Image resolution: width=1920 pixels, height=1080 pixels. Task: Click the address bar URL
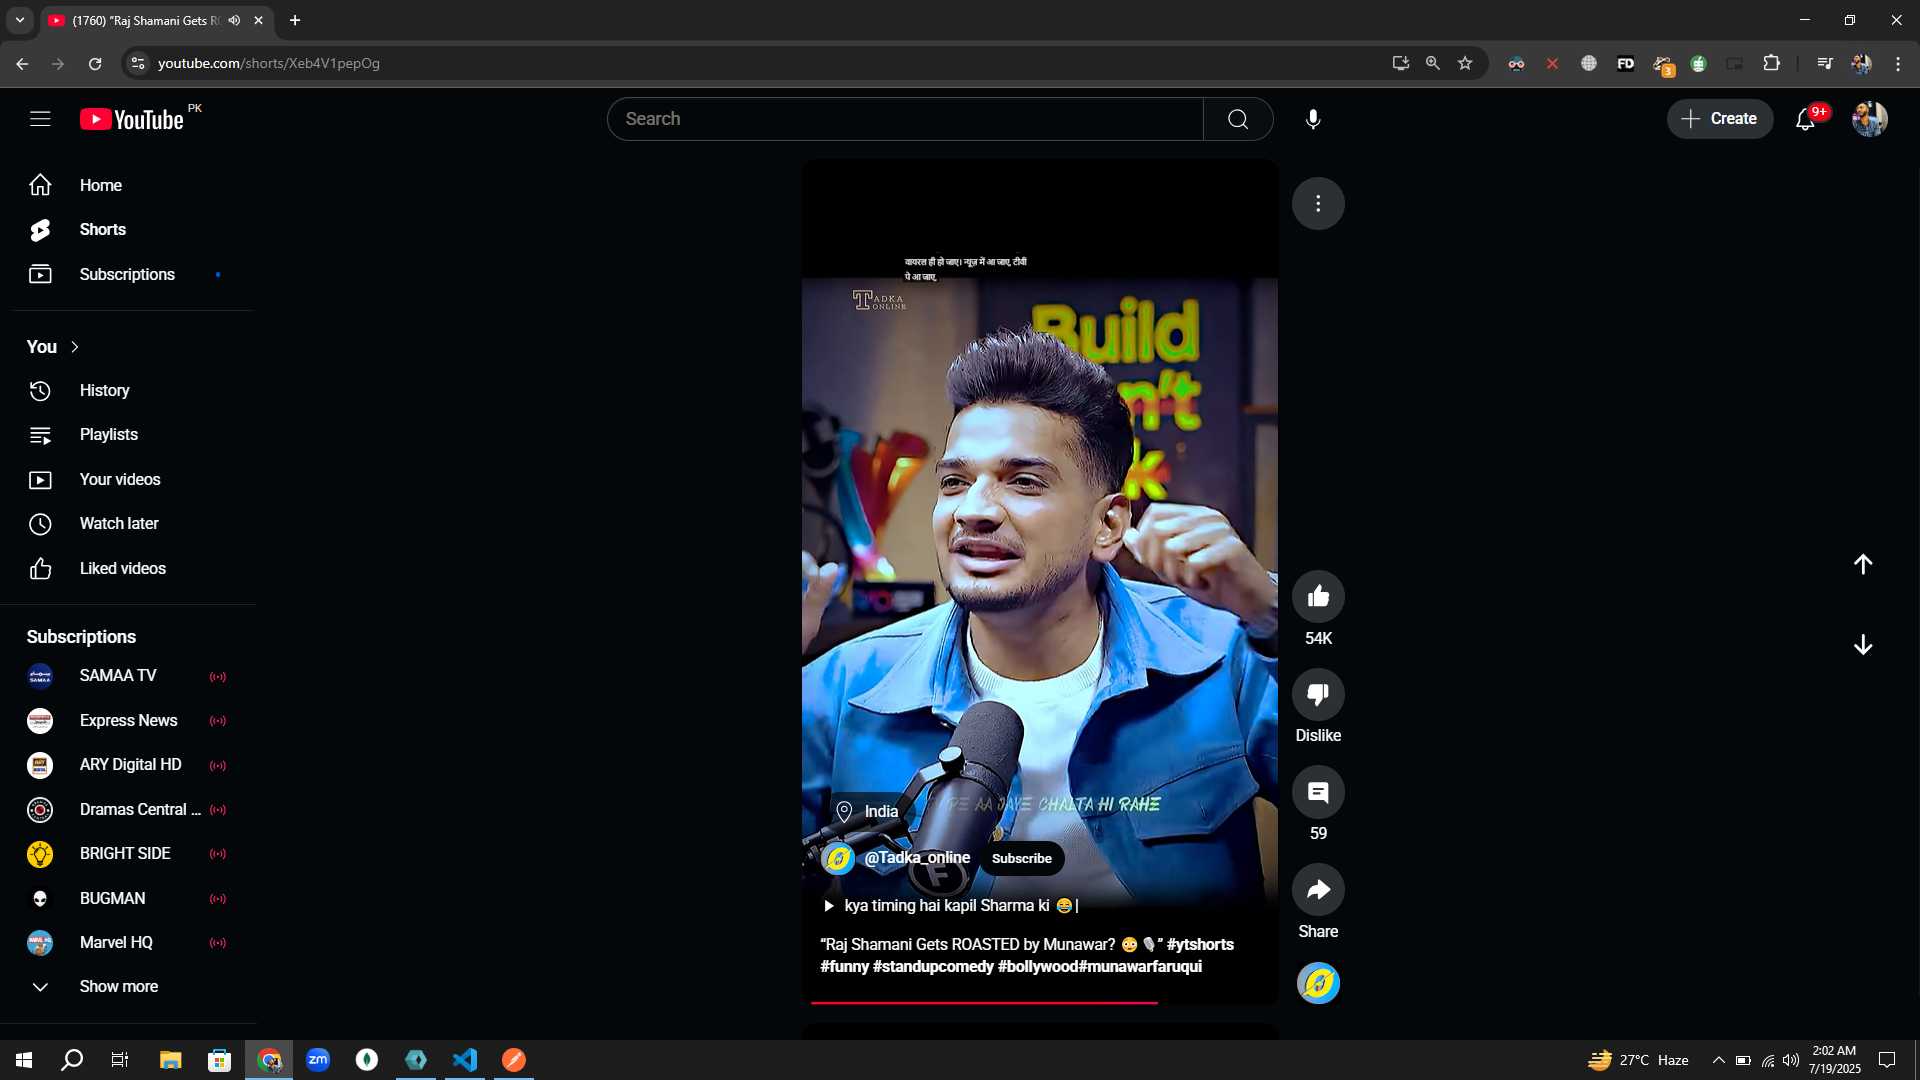click(268, 63)
